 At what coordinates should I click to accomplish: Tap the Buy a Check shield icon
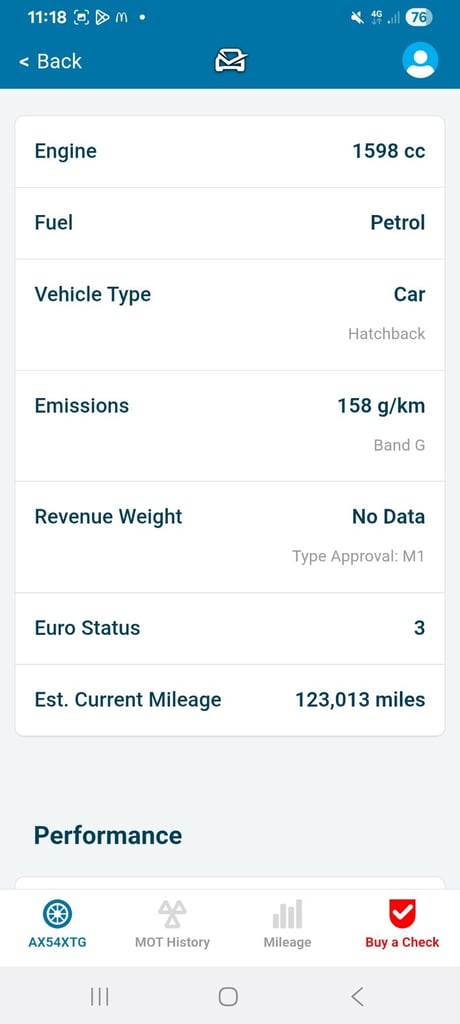(x=402, y=914)
